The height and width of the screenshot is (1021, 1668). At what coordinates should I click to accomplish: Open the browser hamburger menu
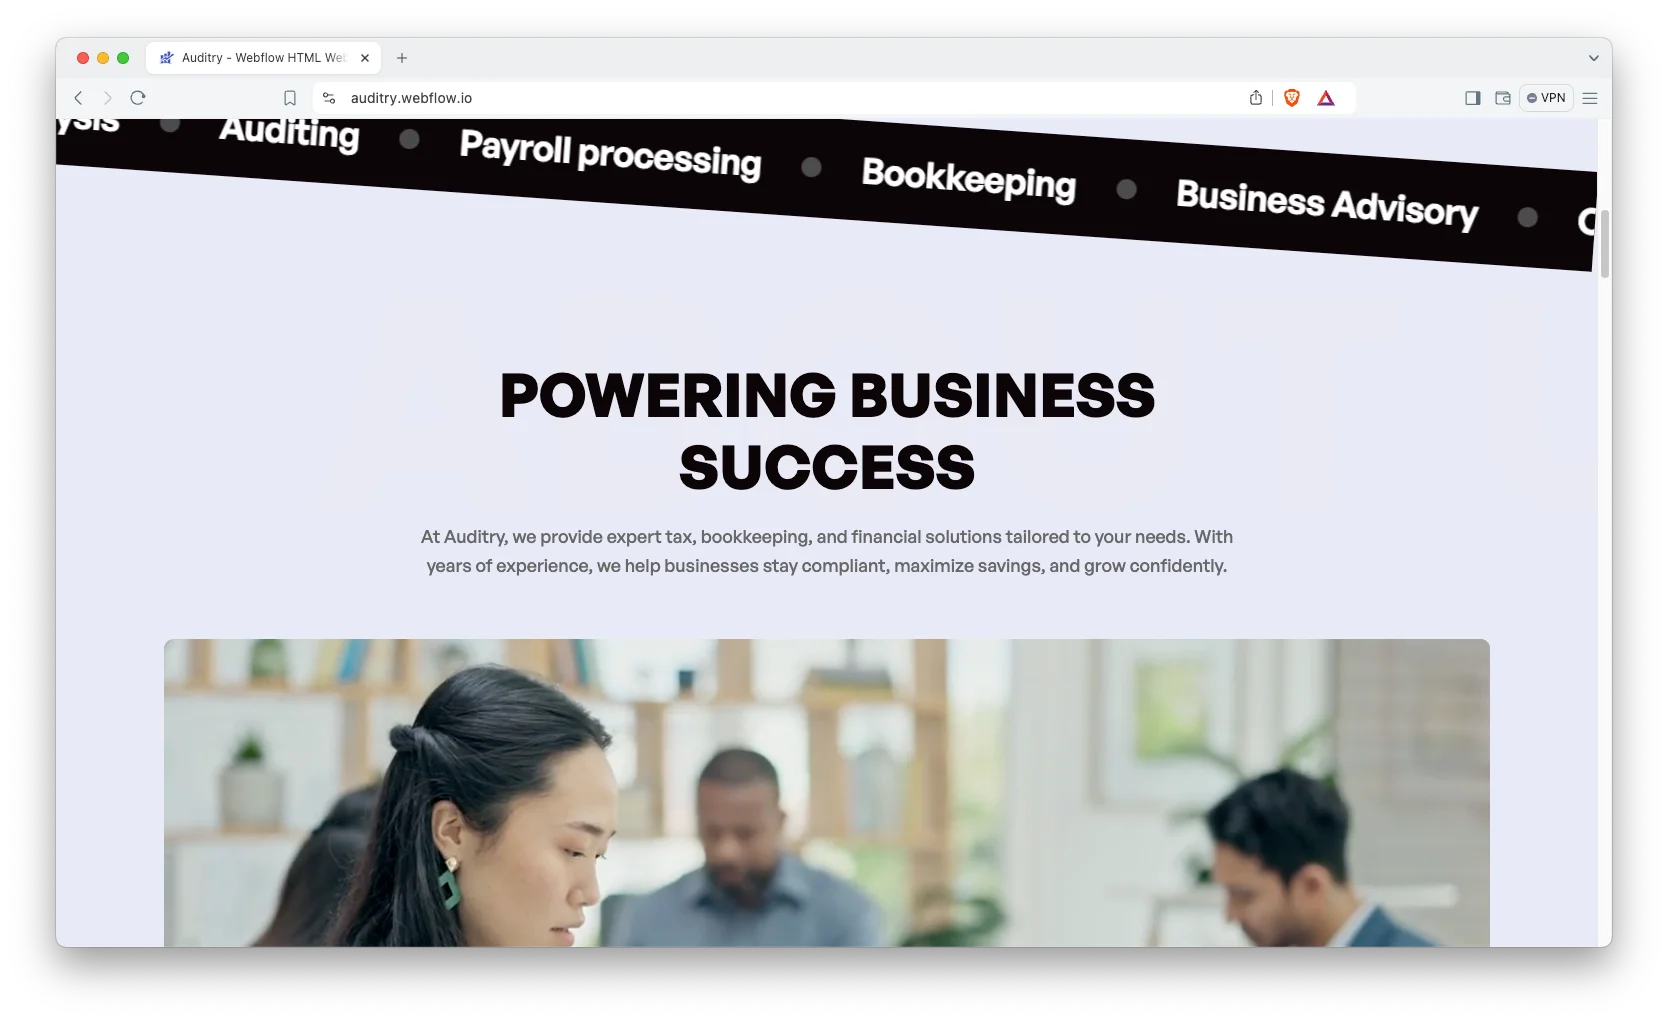(x=1590, y=98)
